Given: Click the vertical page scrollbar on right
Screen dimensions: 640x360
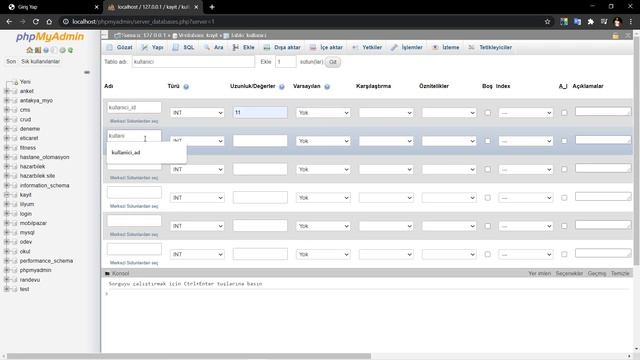Looking at the screenshot, I should [x=637, y=151].
